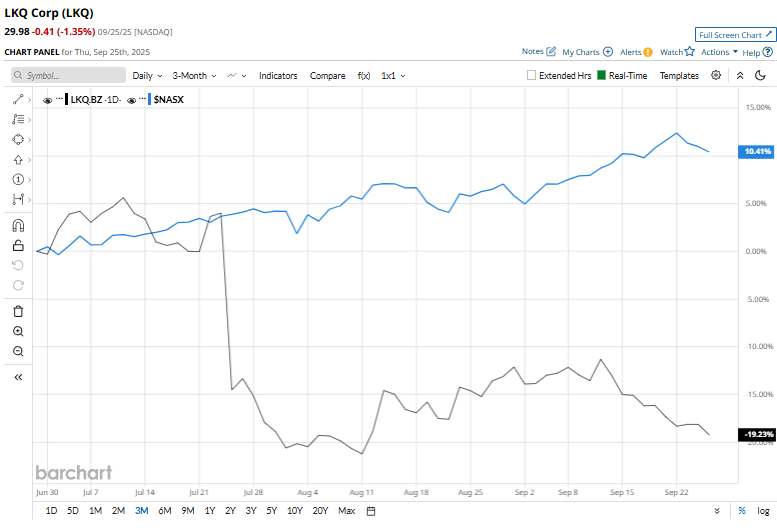The height and width of the screenshot is (528, 777).
Task: Click the 10.41% NASX value label
Action: coord(757,152)
